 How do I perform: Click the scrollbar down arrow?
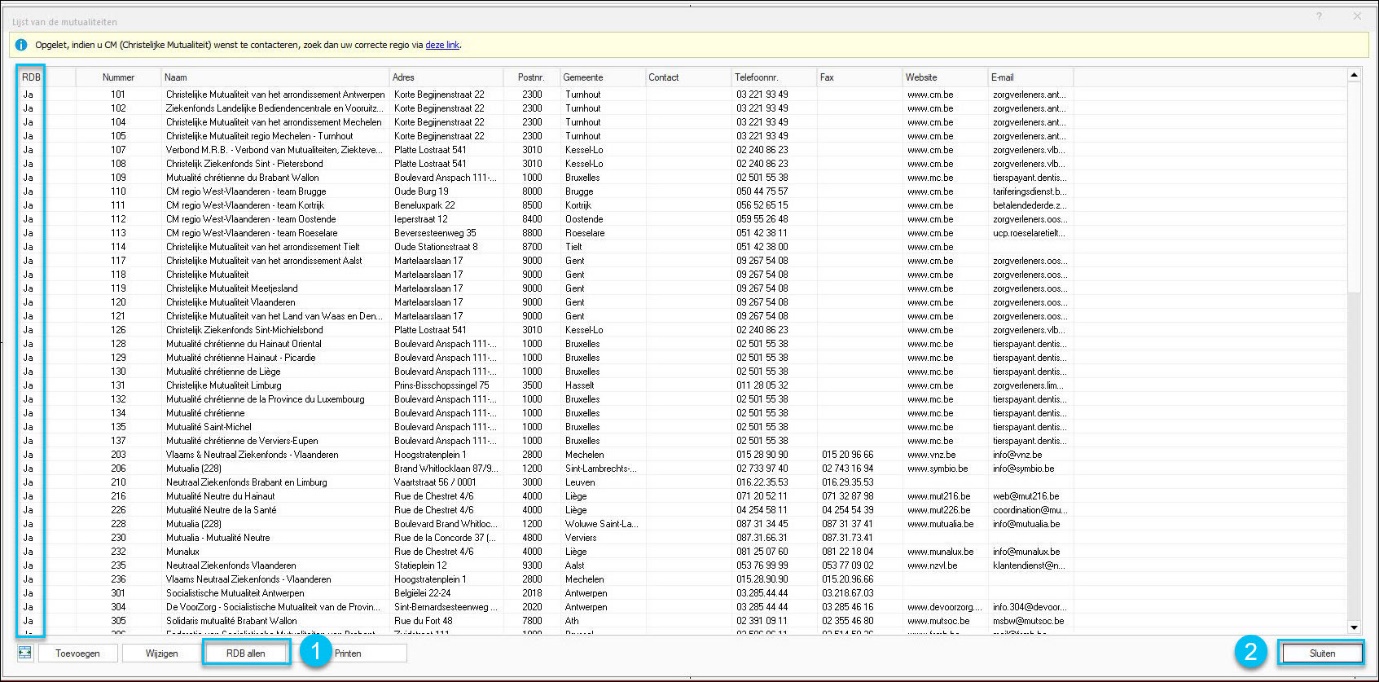tap(1354, 627)
